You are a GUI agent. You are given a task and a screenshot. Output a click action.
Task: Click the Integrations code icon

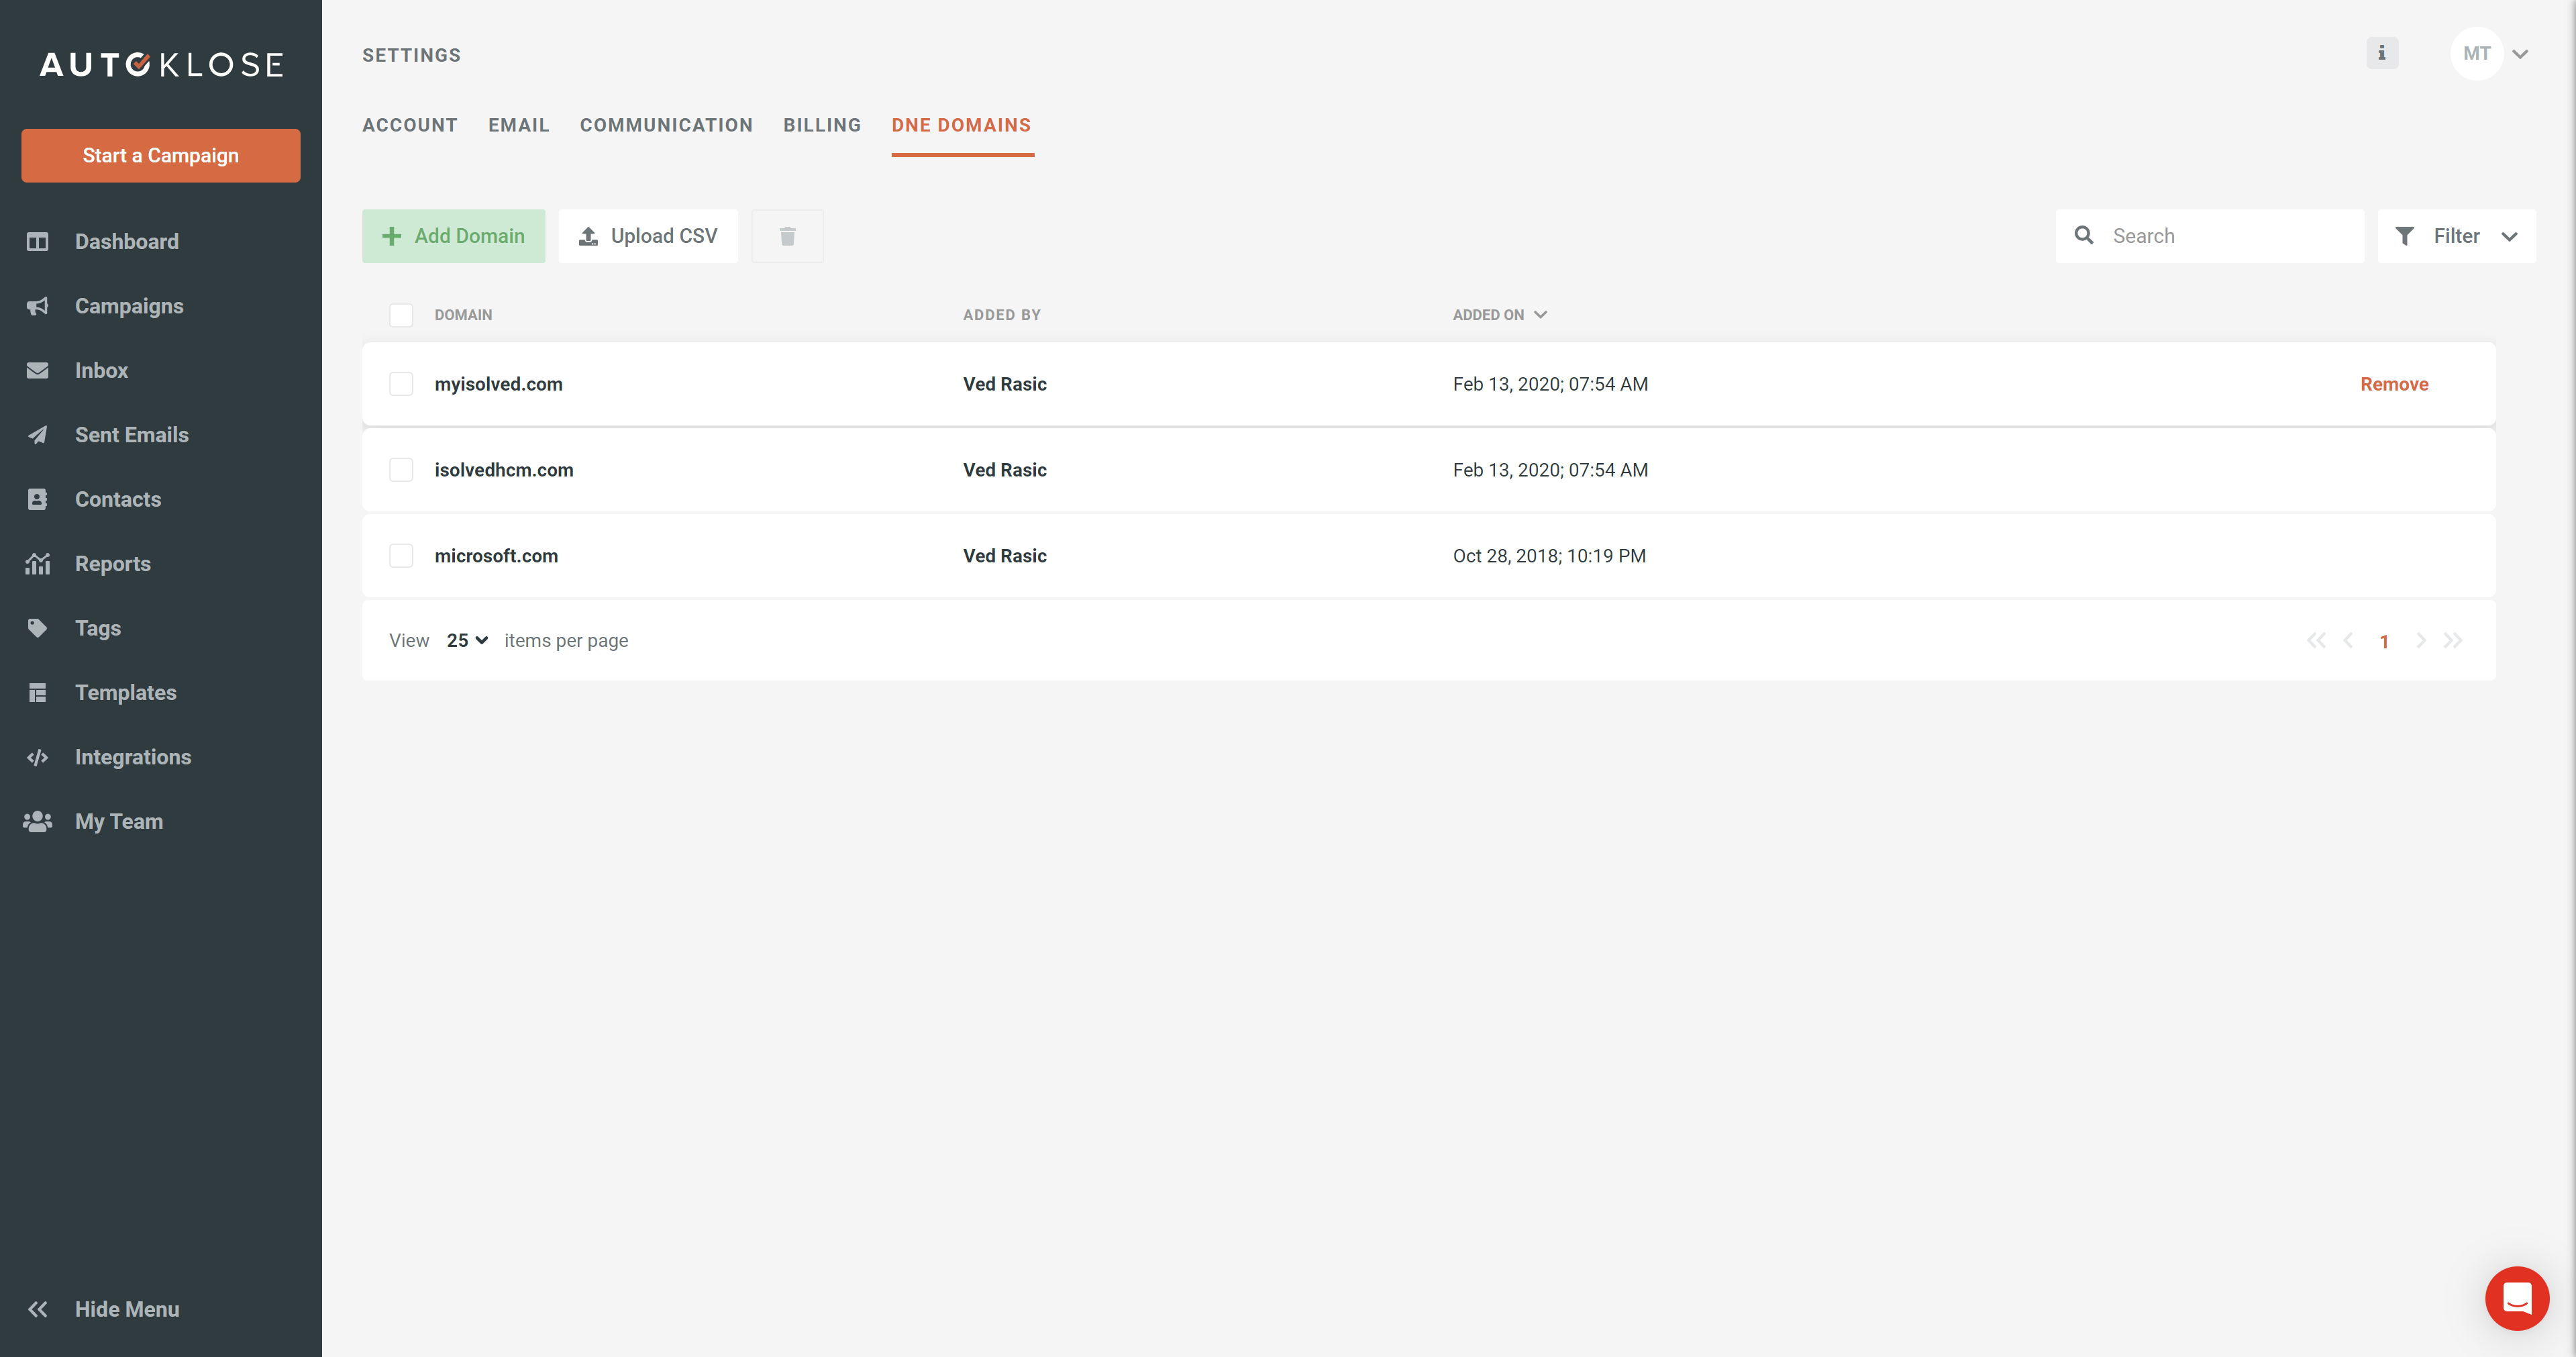[38, 757]
